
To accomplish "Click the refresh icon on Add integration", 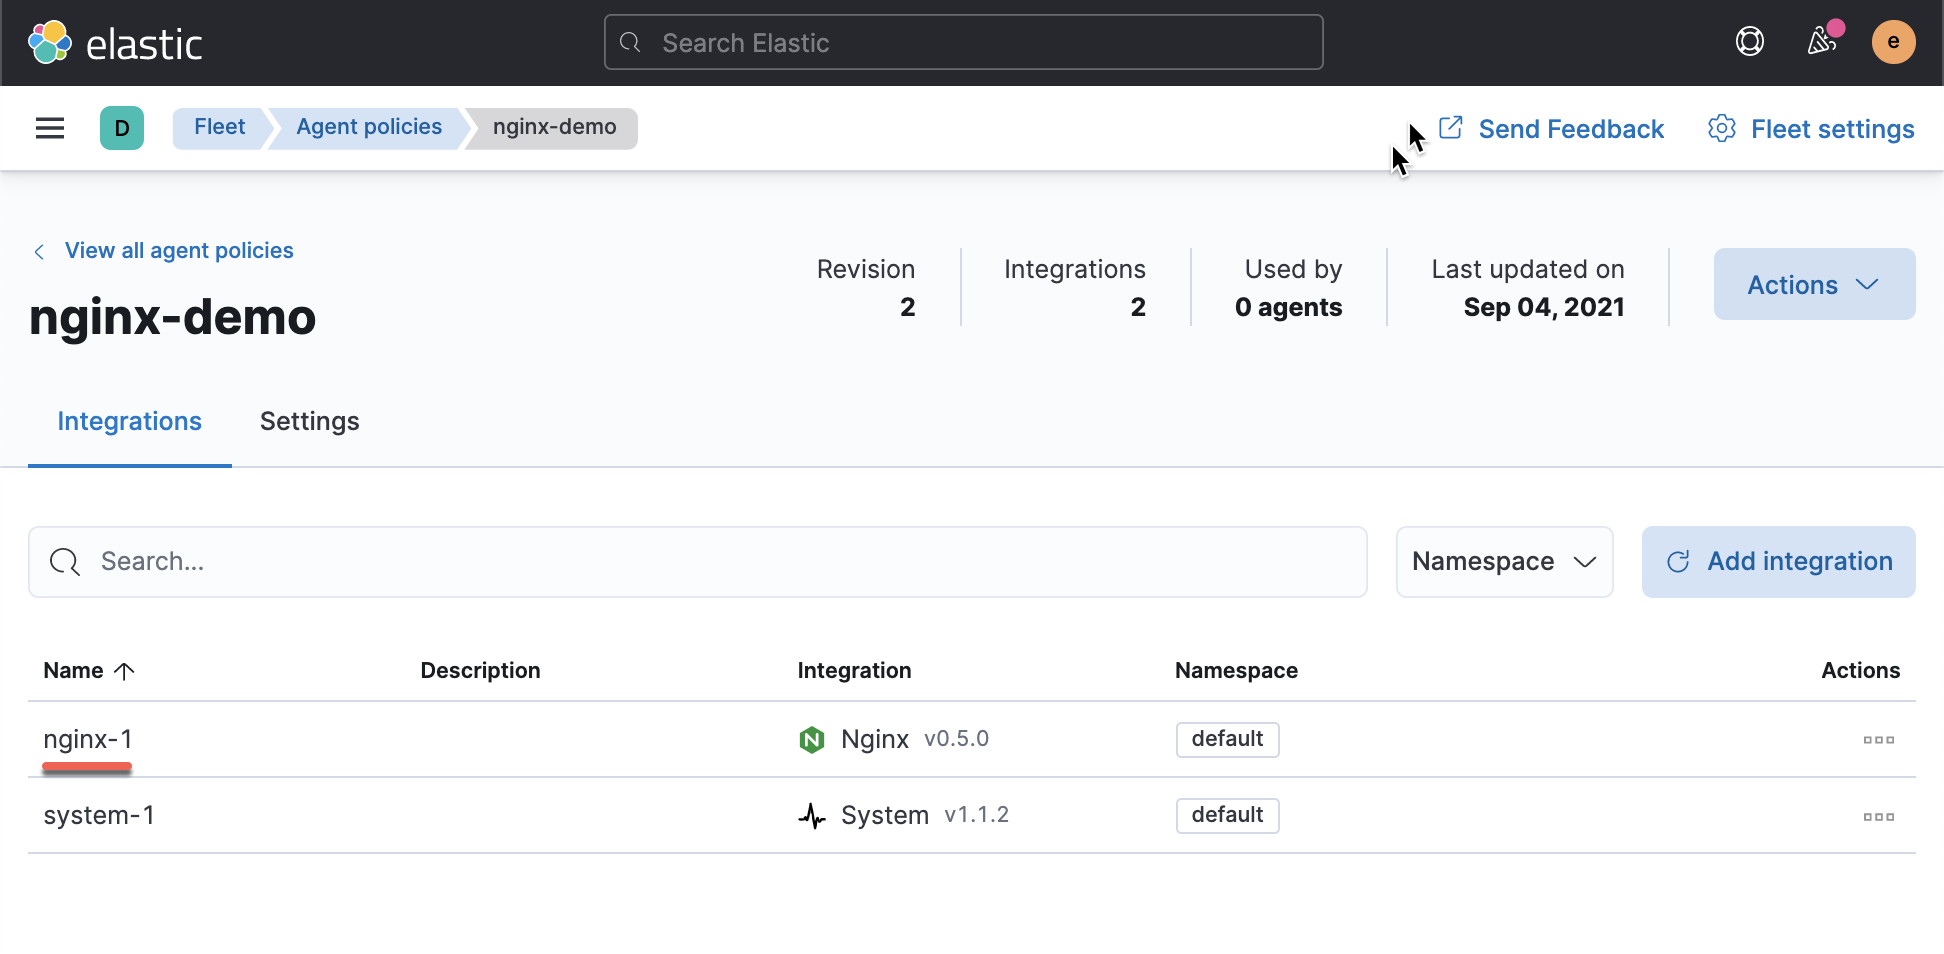I will click(1679, 562).
